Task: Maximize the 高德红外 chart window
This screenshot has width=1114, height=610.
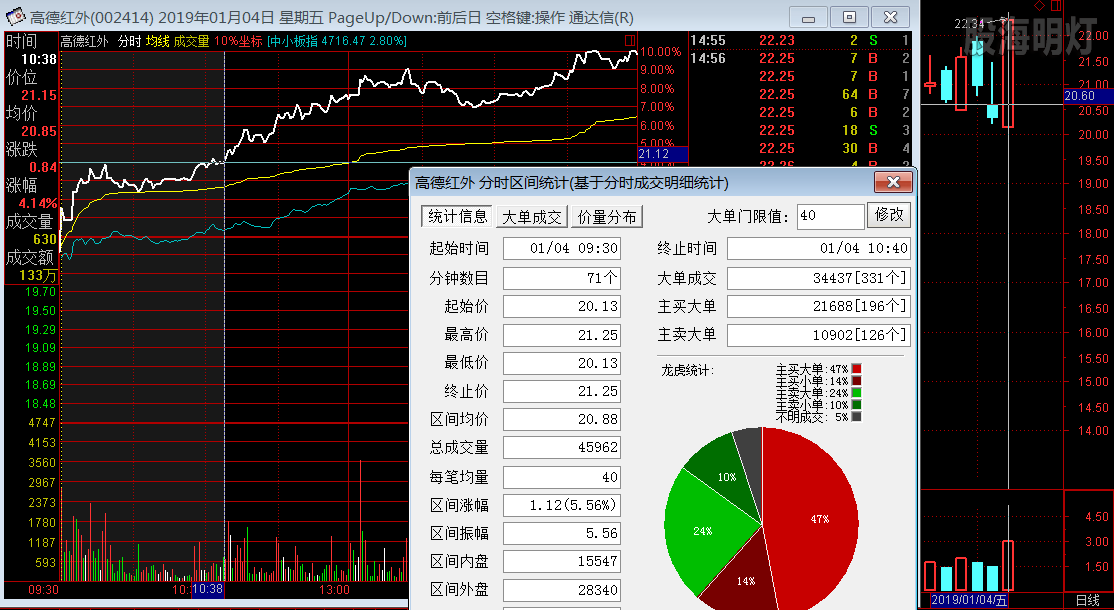Action: 850,17
